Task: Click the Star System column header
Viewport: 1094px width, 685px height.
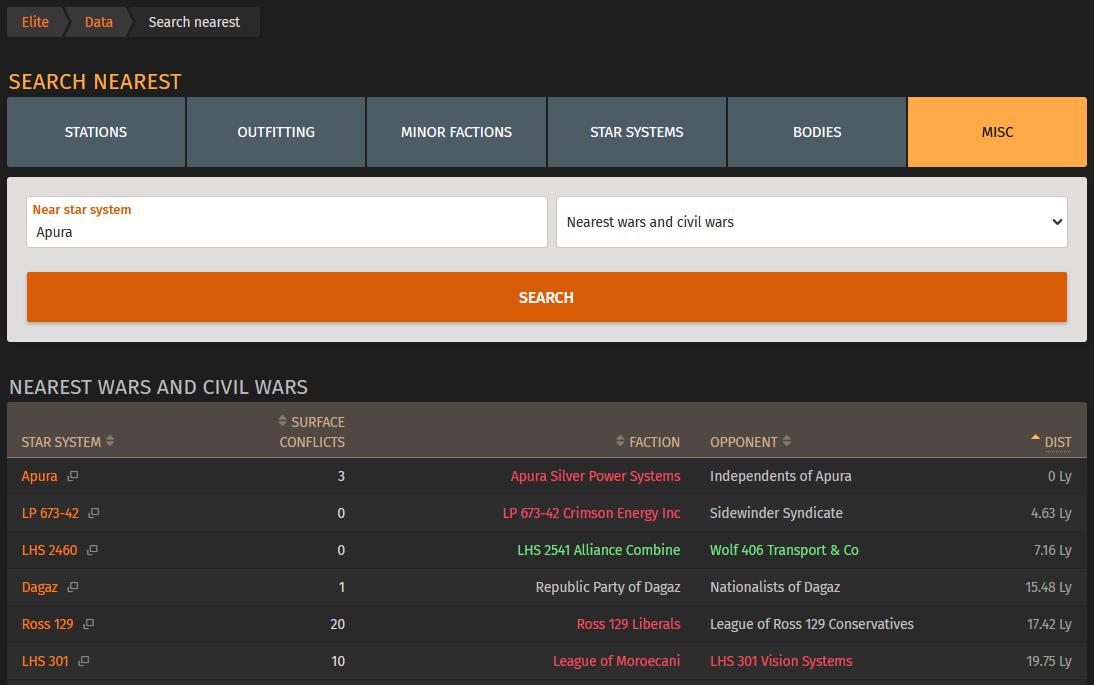Action: 61,442
